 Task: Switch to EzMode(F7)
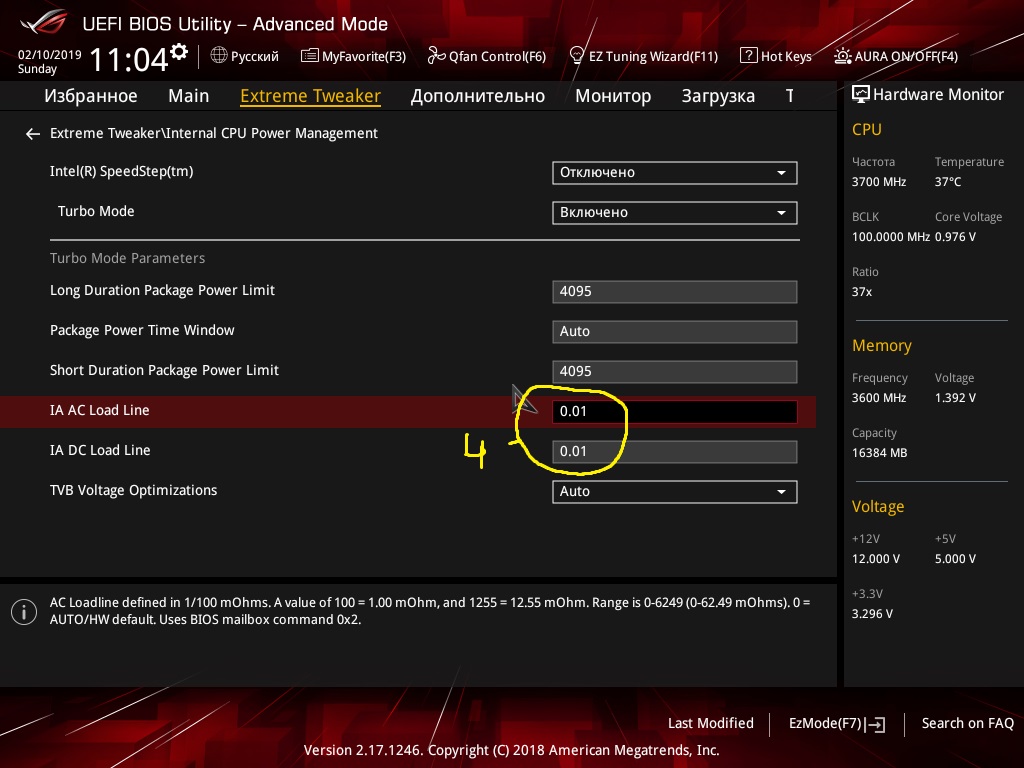[825, 724]
